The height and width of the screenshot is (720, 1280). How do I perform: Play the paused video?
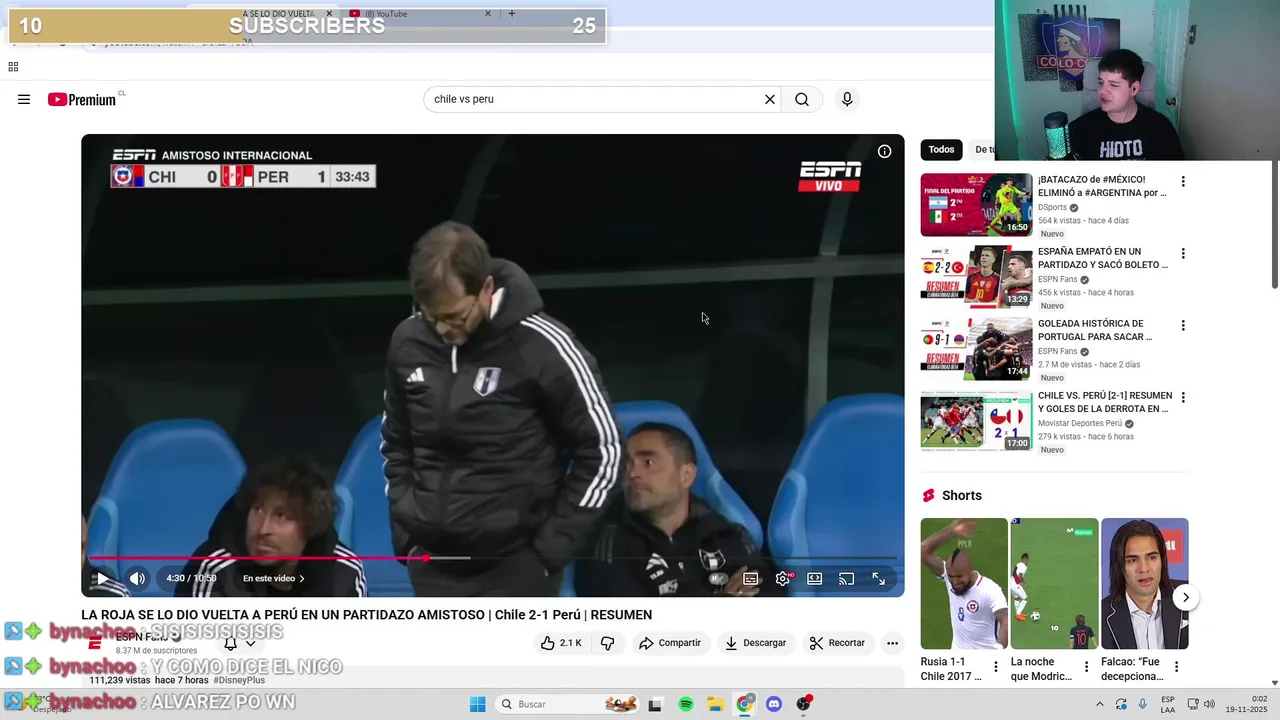point(102,578)
